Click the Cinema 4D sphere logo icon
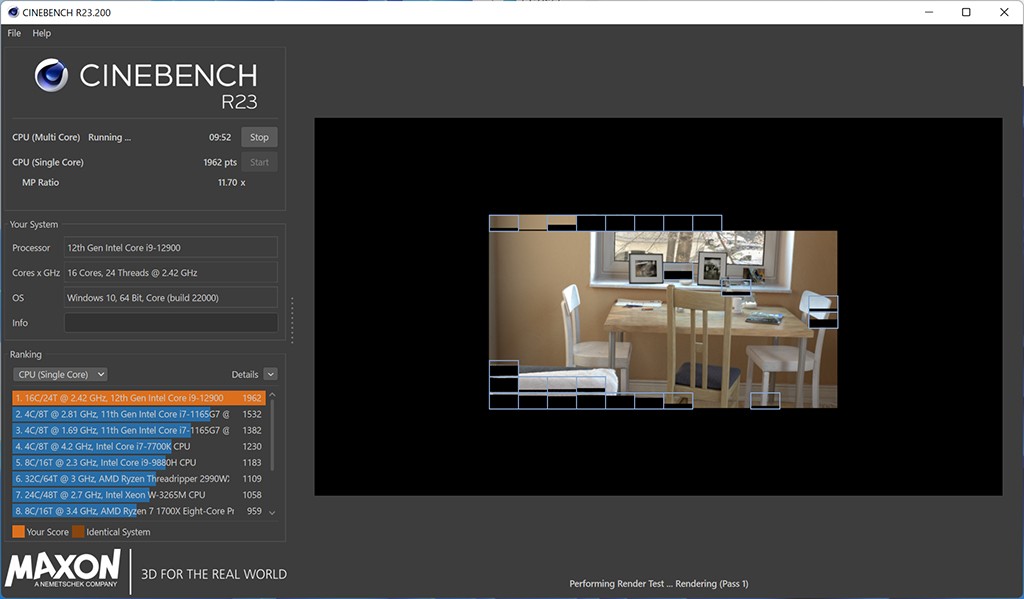This screenshot has width=1024, height=599. point(51,77)
